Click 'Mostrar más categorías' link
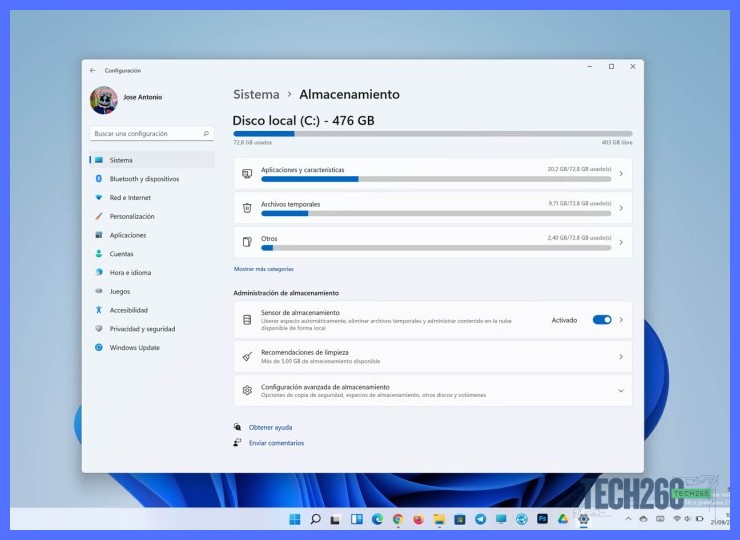740x540 pixels. (264, 269)
